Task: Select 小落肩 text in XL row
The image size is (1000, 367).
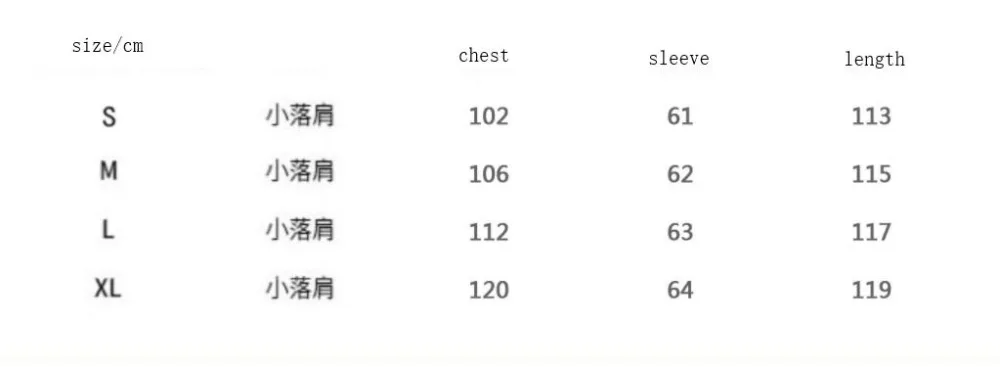Action: pos(300,289)
